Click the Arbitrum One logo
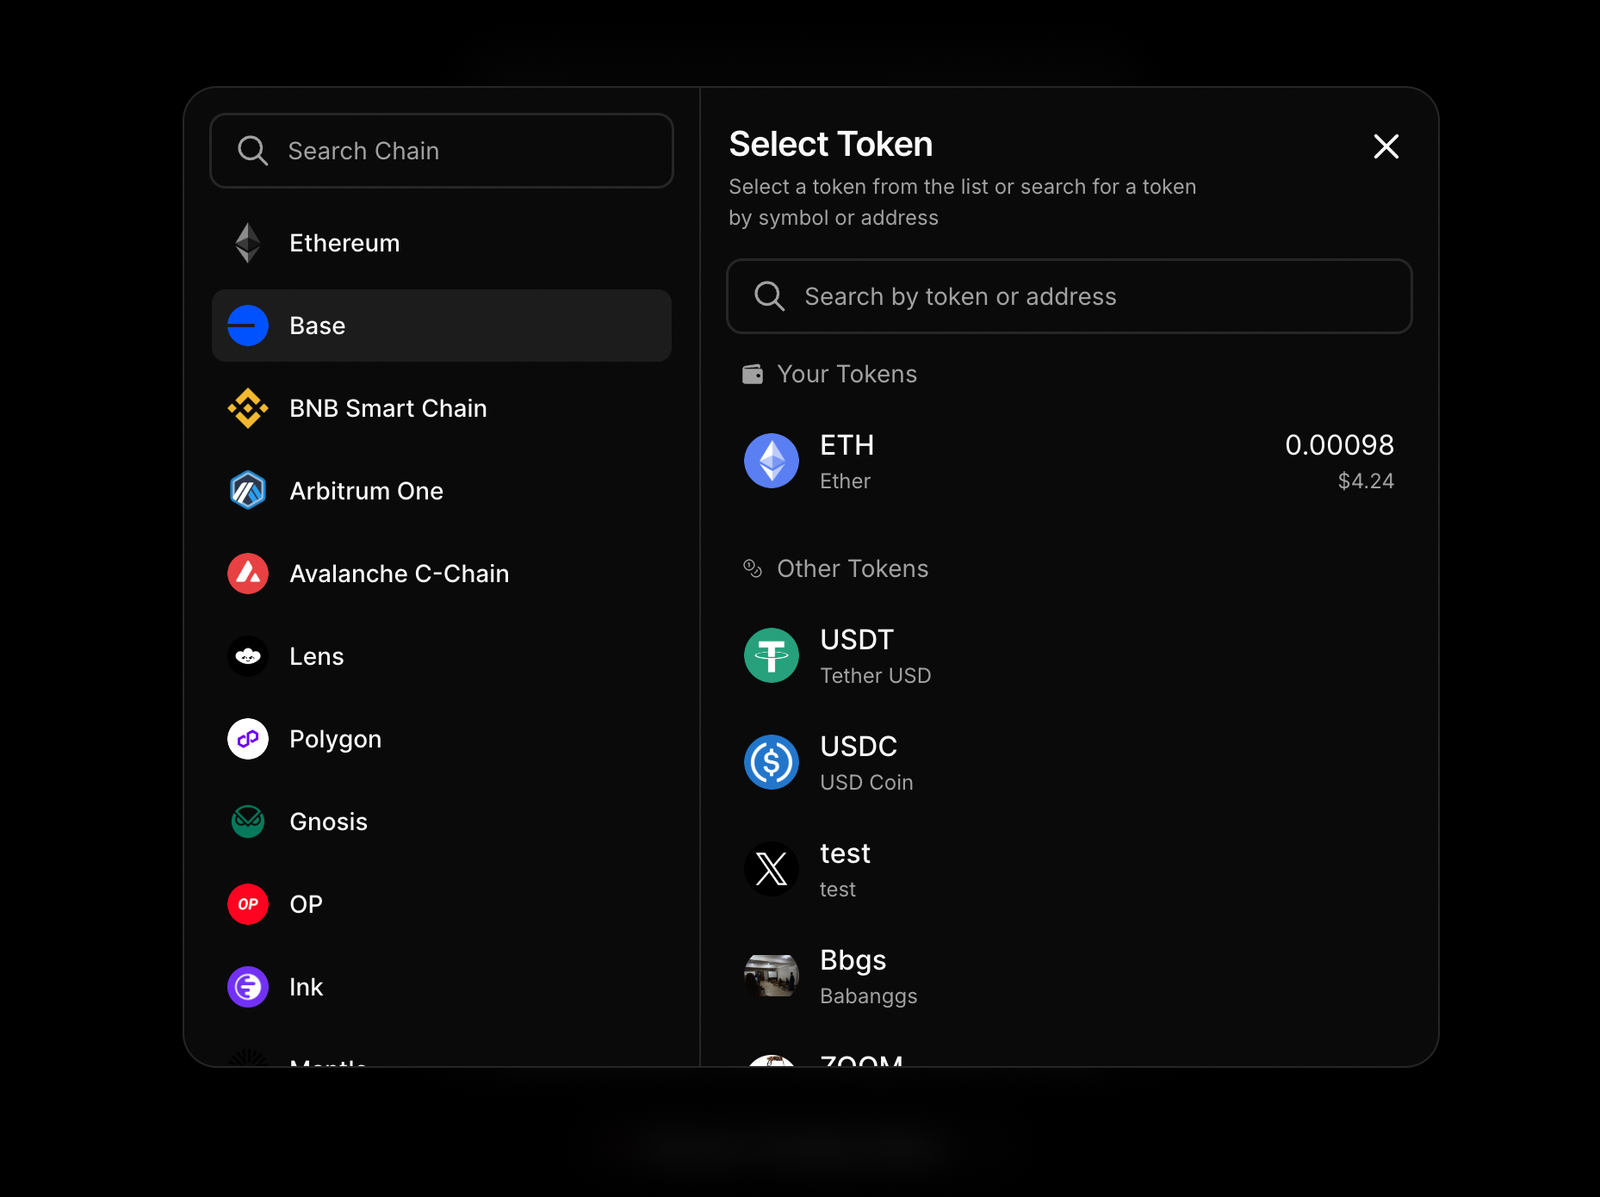This screenshot has height=1197, width=1600. (x=247, y=490)
